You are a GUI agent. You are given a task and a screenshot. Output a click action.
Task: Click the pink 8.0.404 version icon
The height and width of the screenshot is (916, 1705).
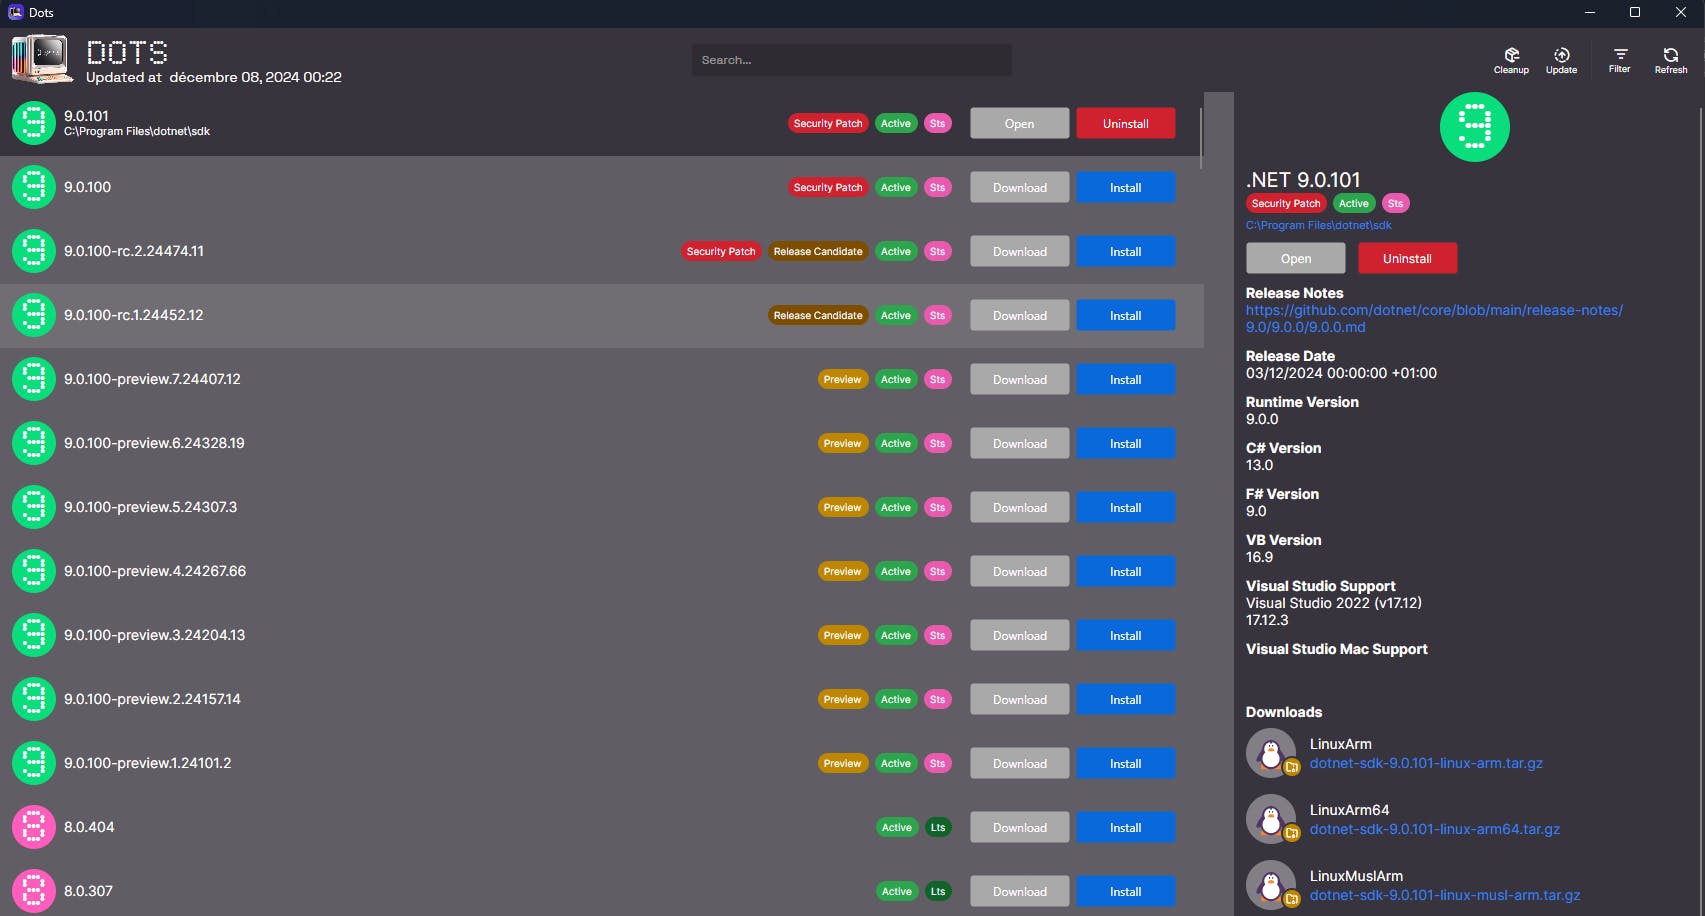coord(34,827)
